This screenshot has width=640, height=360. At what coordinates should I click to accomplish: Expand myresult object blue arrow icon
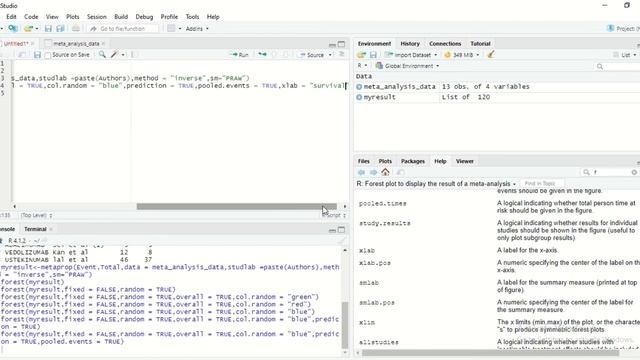pyautogui.click(x=359, y=97)
